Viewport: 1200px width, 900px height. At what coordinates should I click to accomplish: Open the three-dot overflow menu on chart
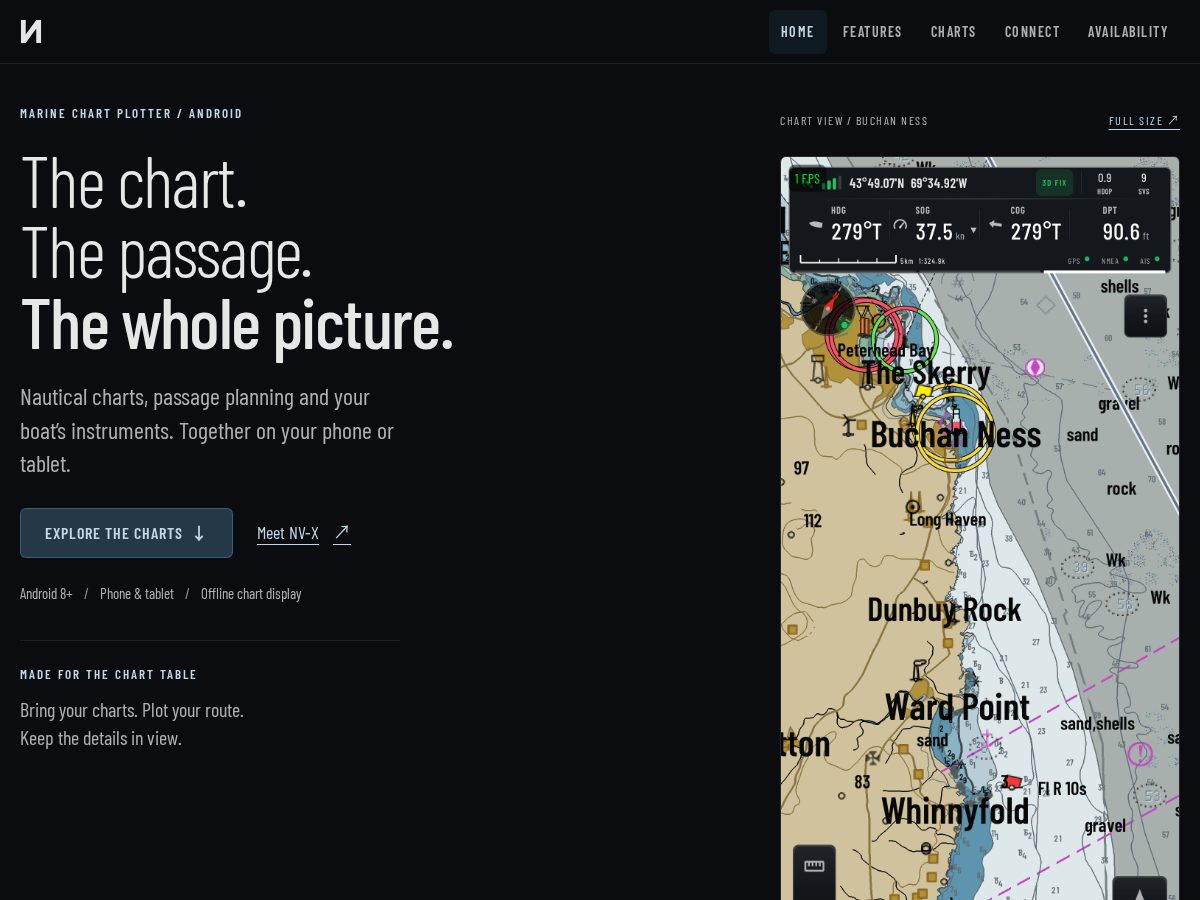[x=1145, y=316]
